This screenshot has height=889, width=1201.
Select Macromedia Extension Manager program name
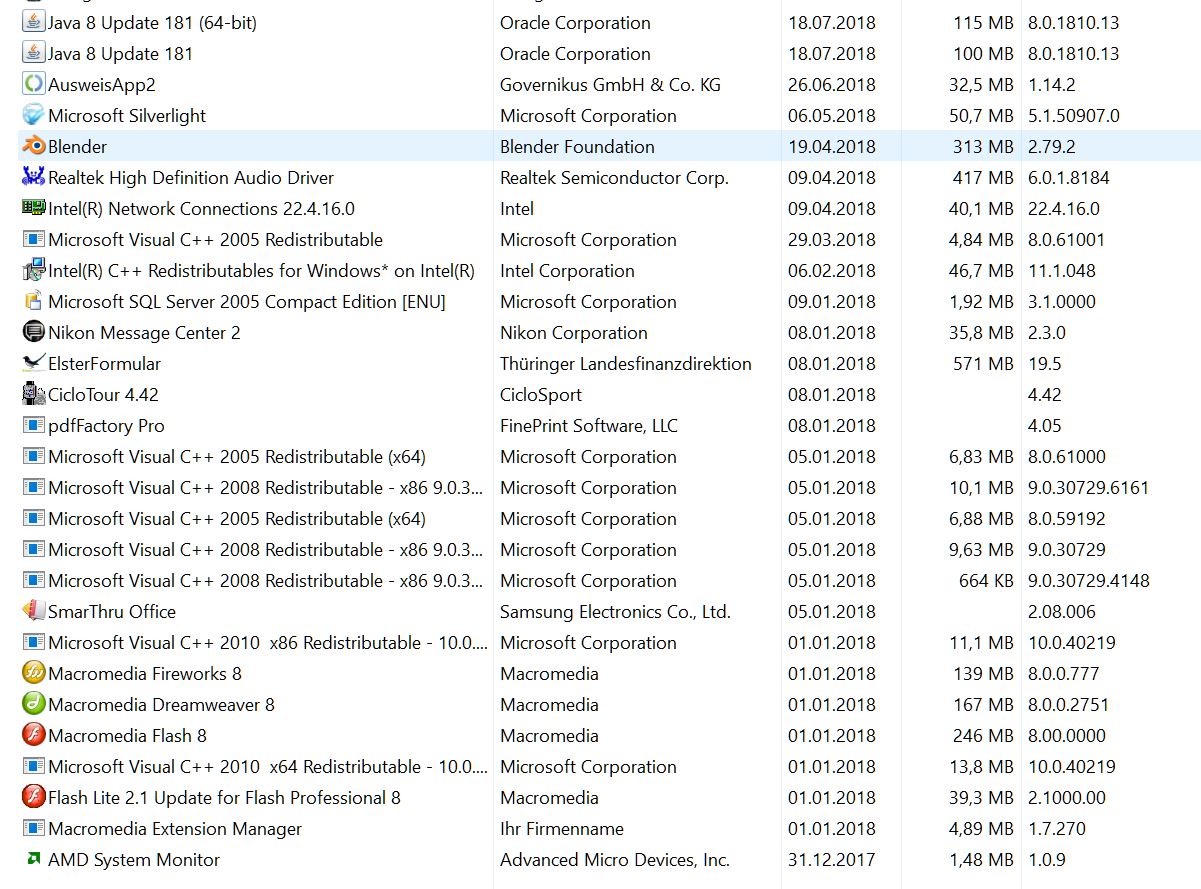(175, 828)
